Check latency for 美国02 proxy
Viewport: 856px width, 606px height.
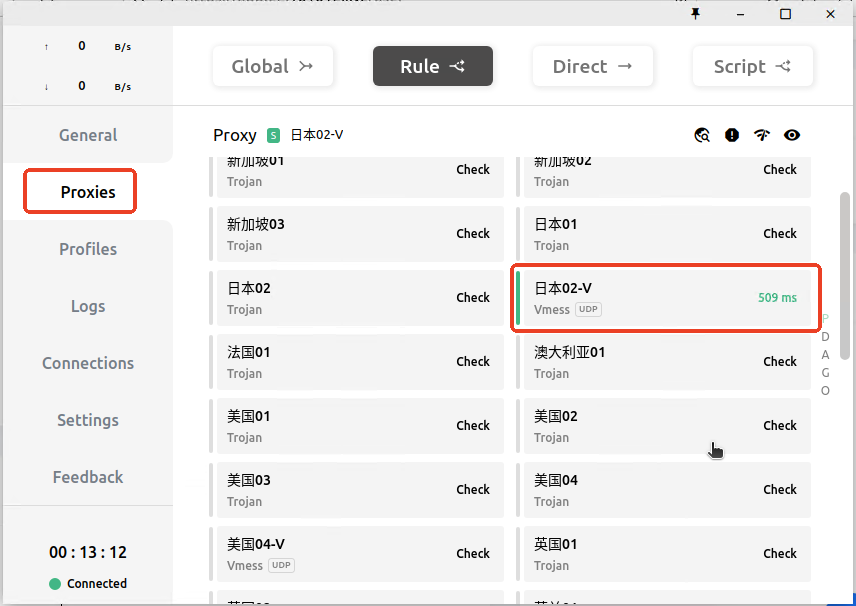[x=780, y=425]
